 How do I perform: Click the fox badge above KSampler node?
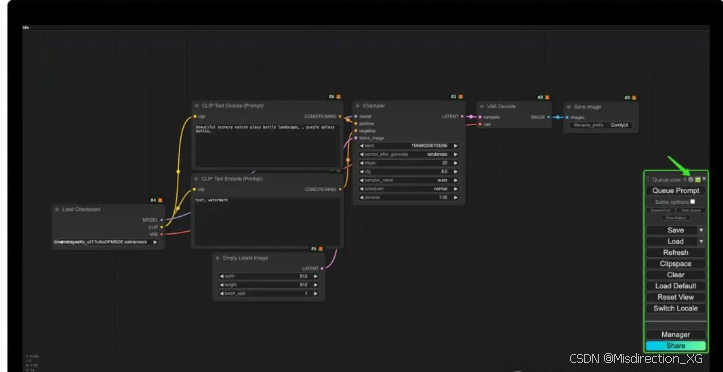pos(460,97)
